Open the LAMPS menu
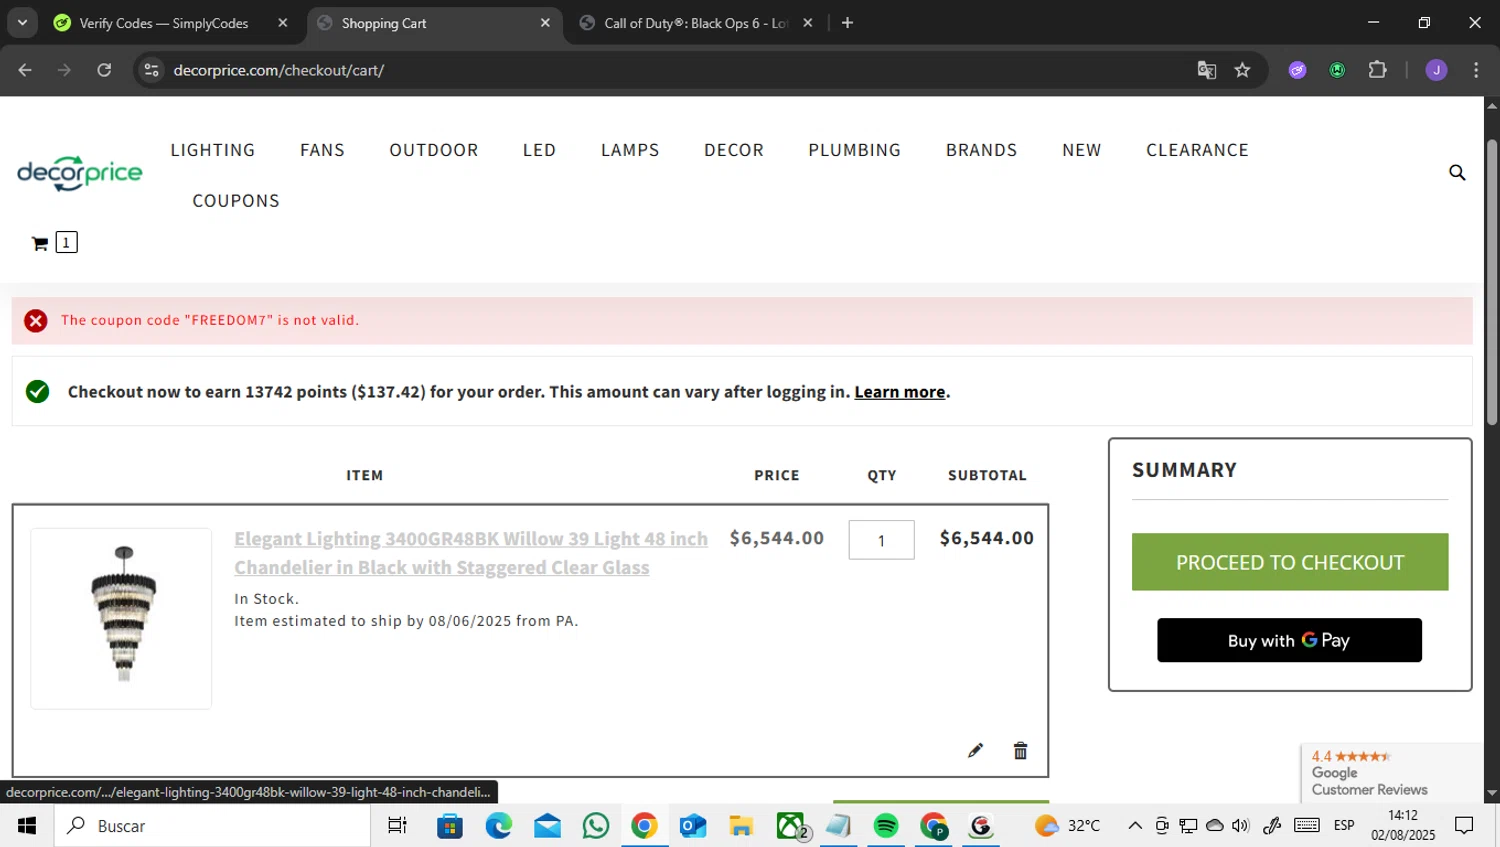 click(630, 150)
